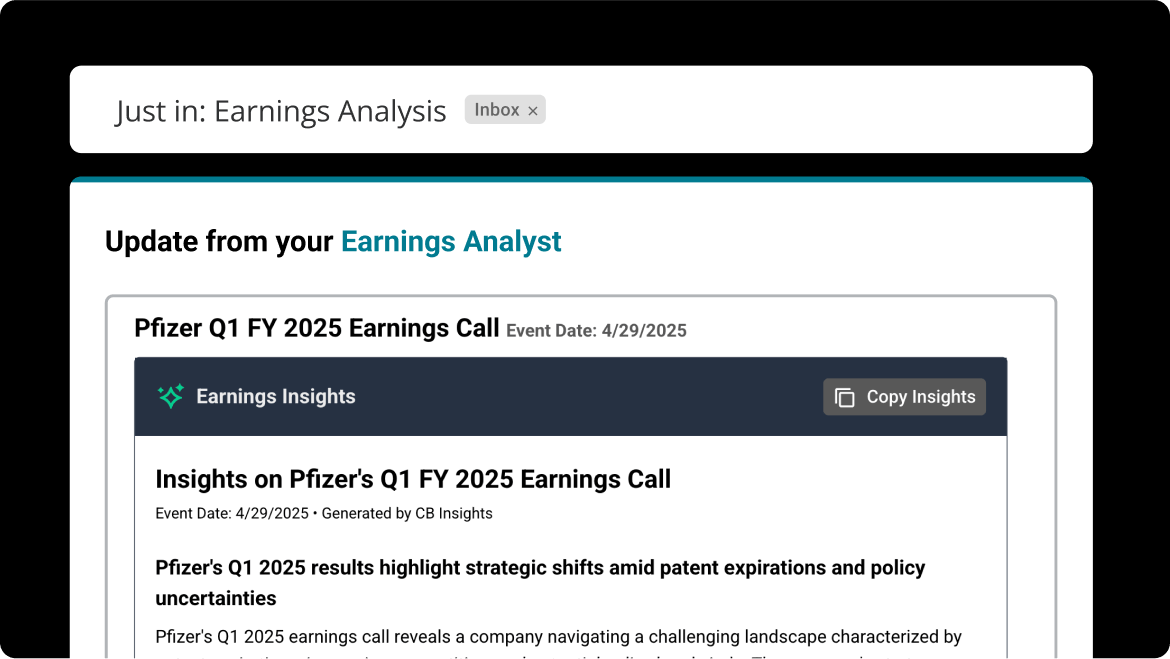Select the sparkle icon next to Earnings Insights
The height and width of the screenshot is (659, 1170).
click(170, 396)
